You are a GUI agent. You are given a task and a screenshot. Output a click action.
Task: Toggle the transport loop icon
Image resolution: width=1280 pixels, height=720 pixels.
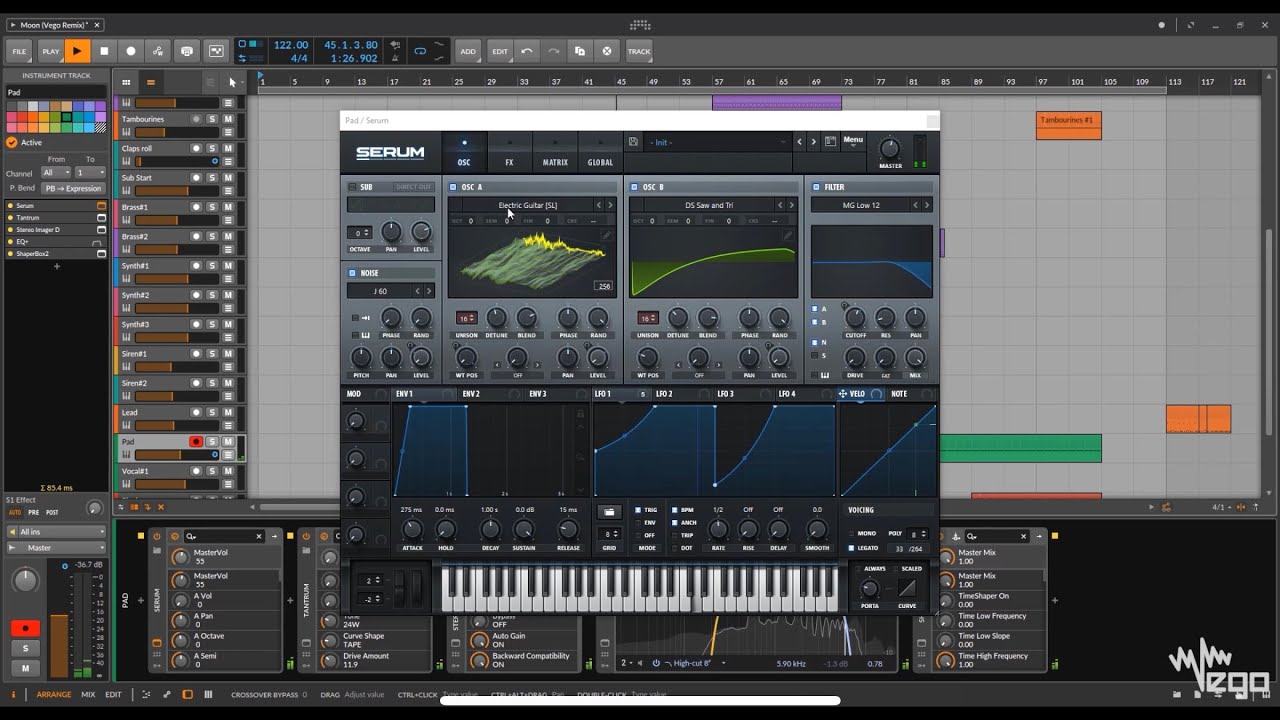click(420, 51)
